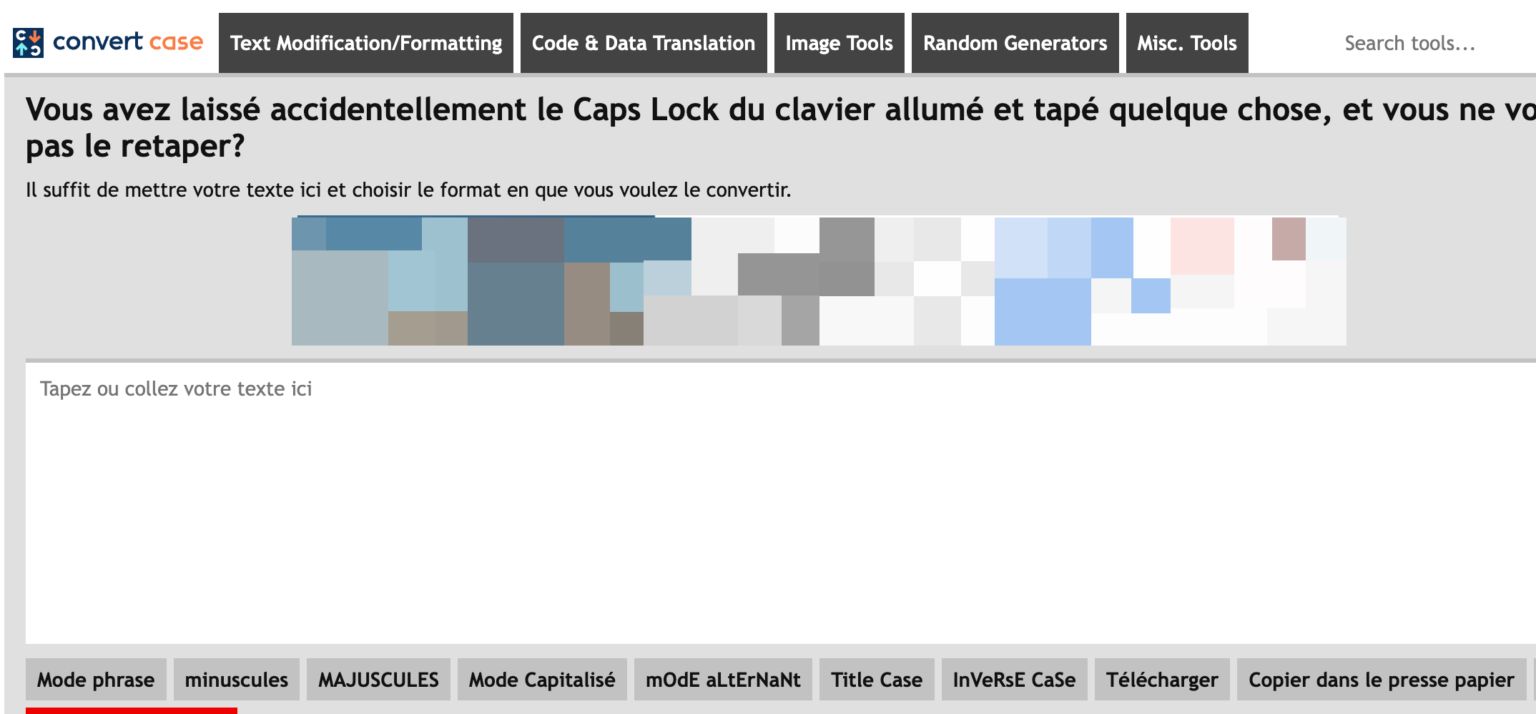Apply InVeRsE CaSe conversion
Screen dimensions: 1536x714
pyautogui.click(x=1014, y=680)
